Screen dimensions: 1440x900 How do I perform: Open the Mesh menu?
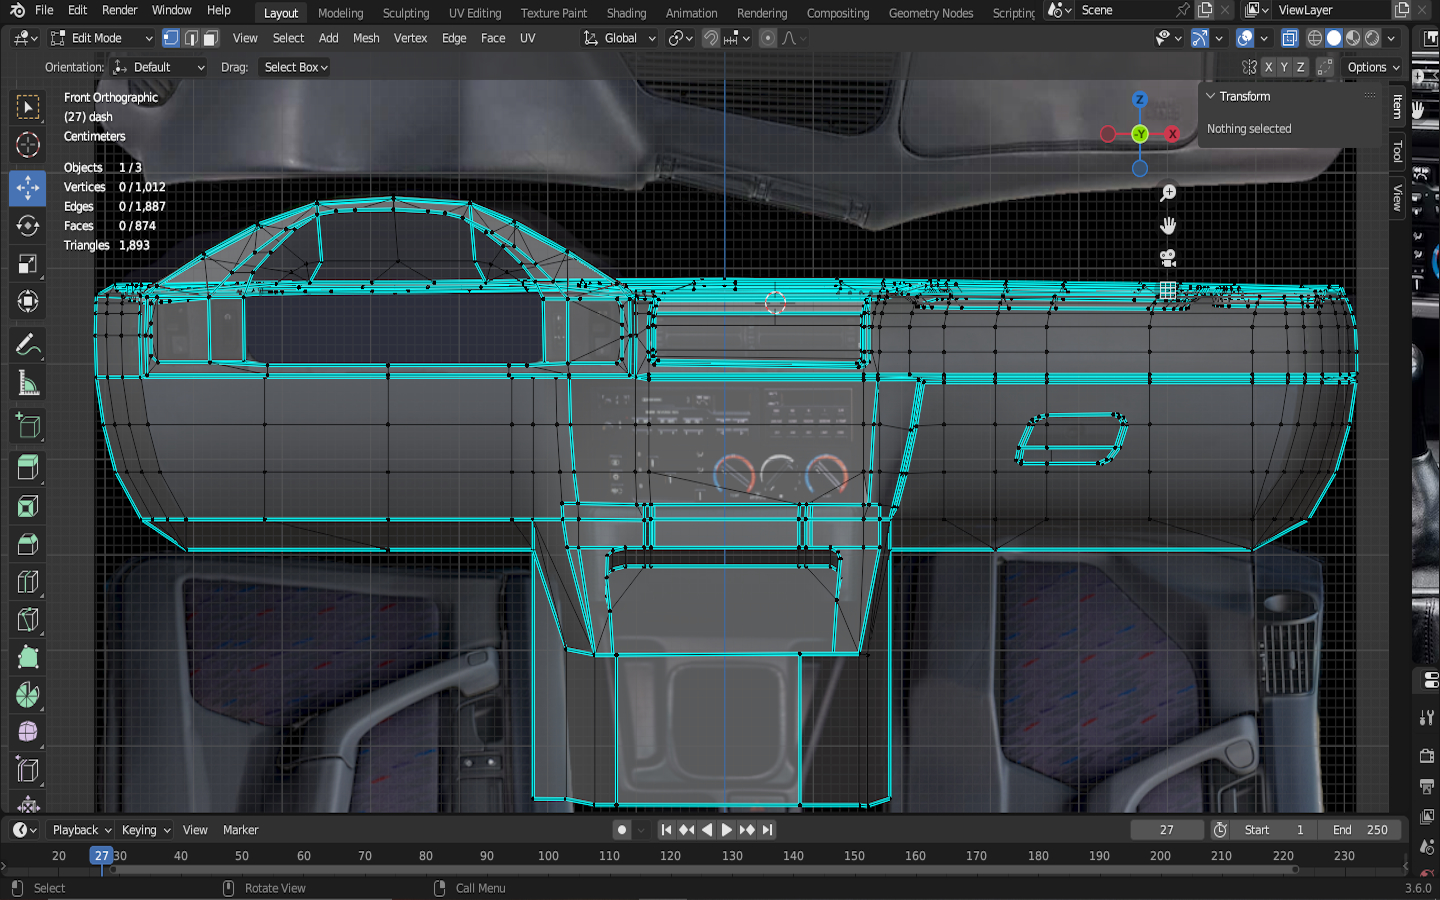366,38
